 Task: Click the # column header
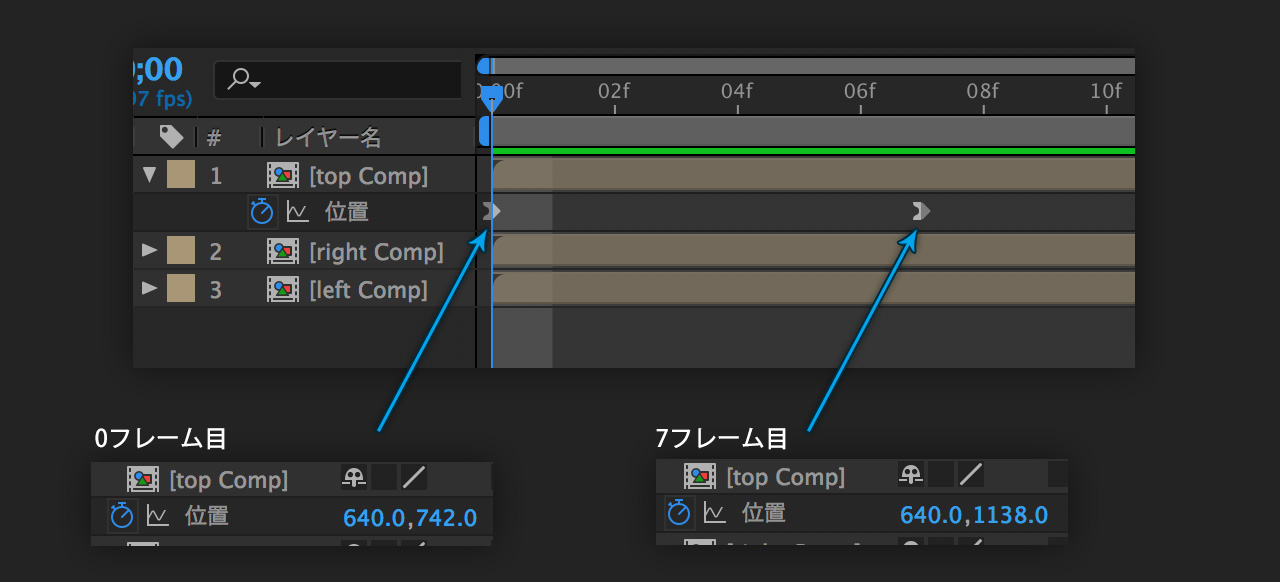click(x=213, y=137)
